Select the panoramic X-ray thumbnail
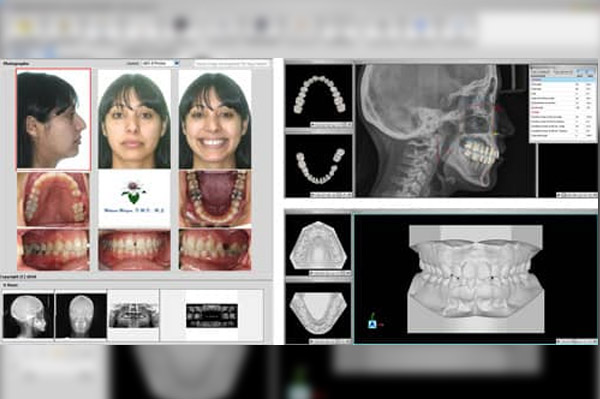The width and height of the screenshot is (600, 399). 134,315
